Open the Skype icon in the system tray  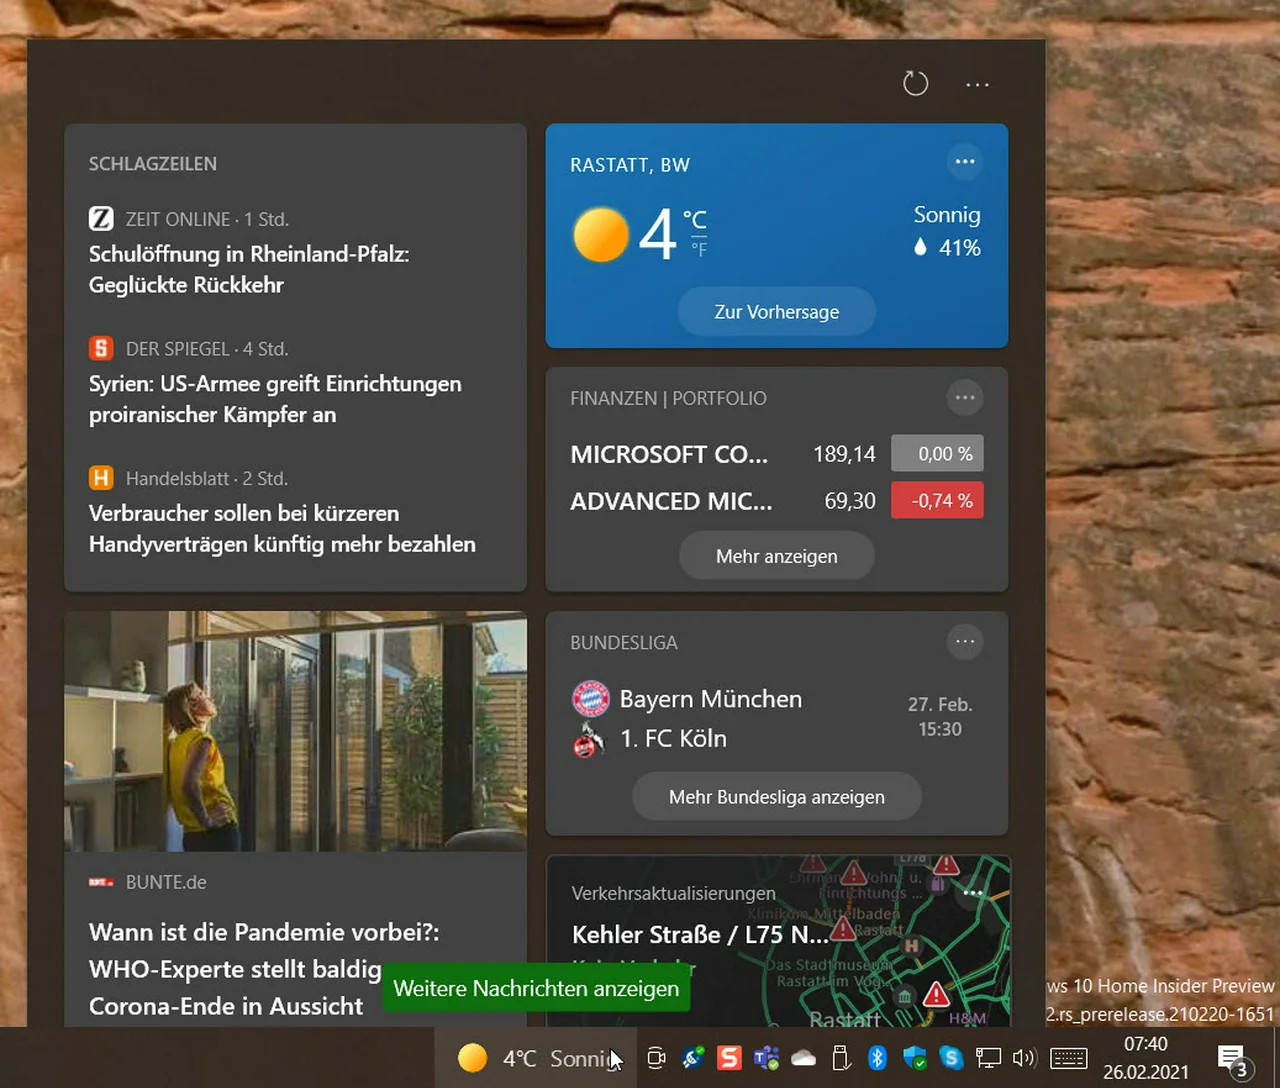point(951,1058)
